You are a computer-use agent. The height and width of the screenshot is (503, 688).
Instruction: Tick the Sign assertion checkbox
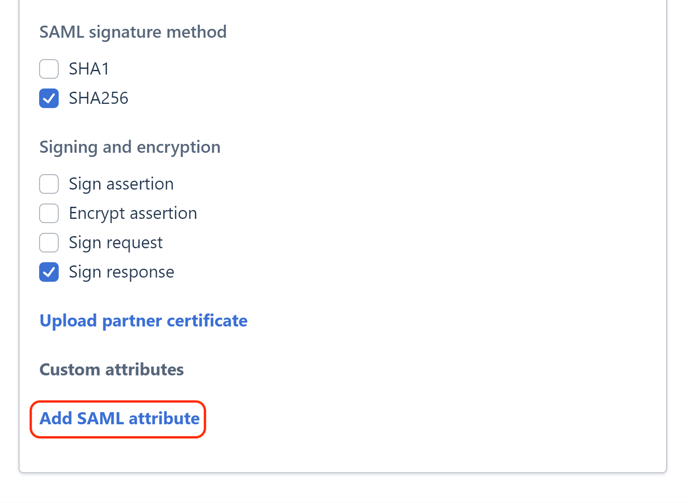(49, 184)
